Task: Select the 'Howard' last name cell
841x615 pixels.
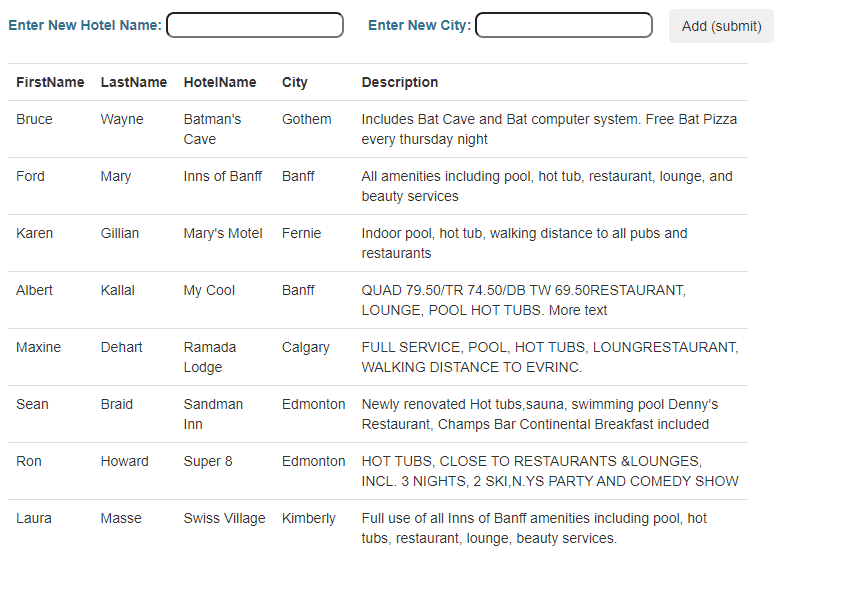Action: [124, 461]
